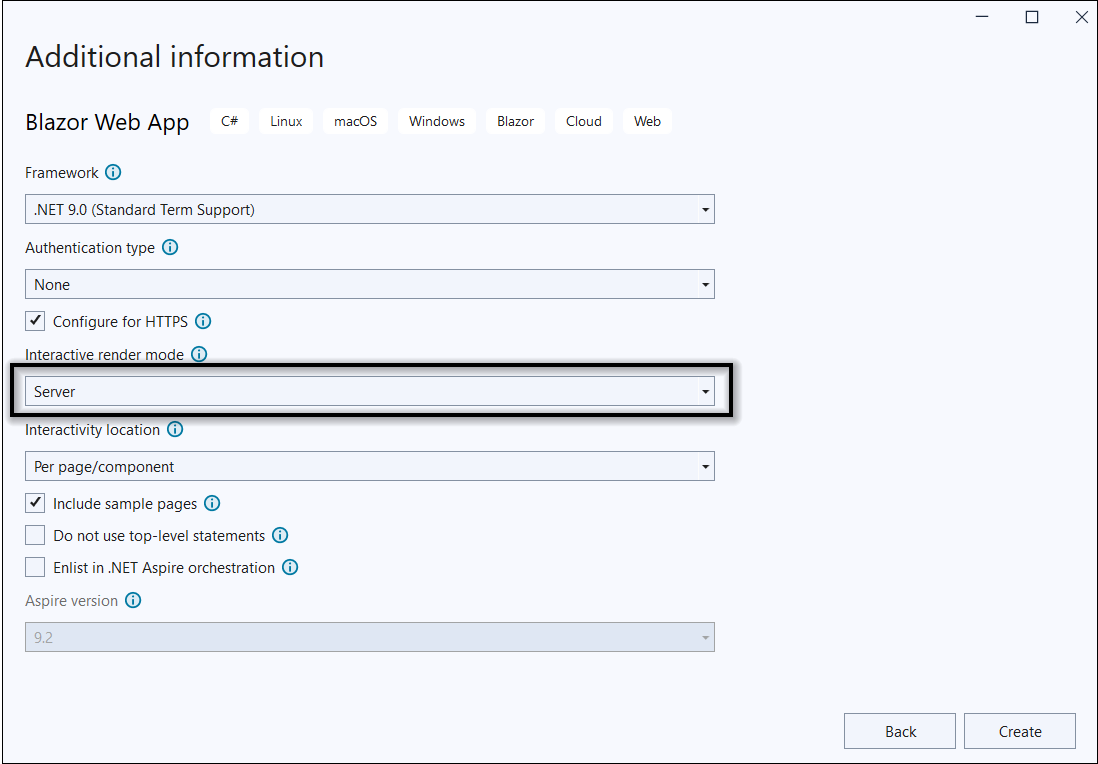Enable Do not use top-level statements
The height and width of the screenshot is (764, 1098).
pyautogui.click(x=35, y=536)
